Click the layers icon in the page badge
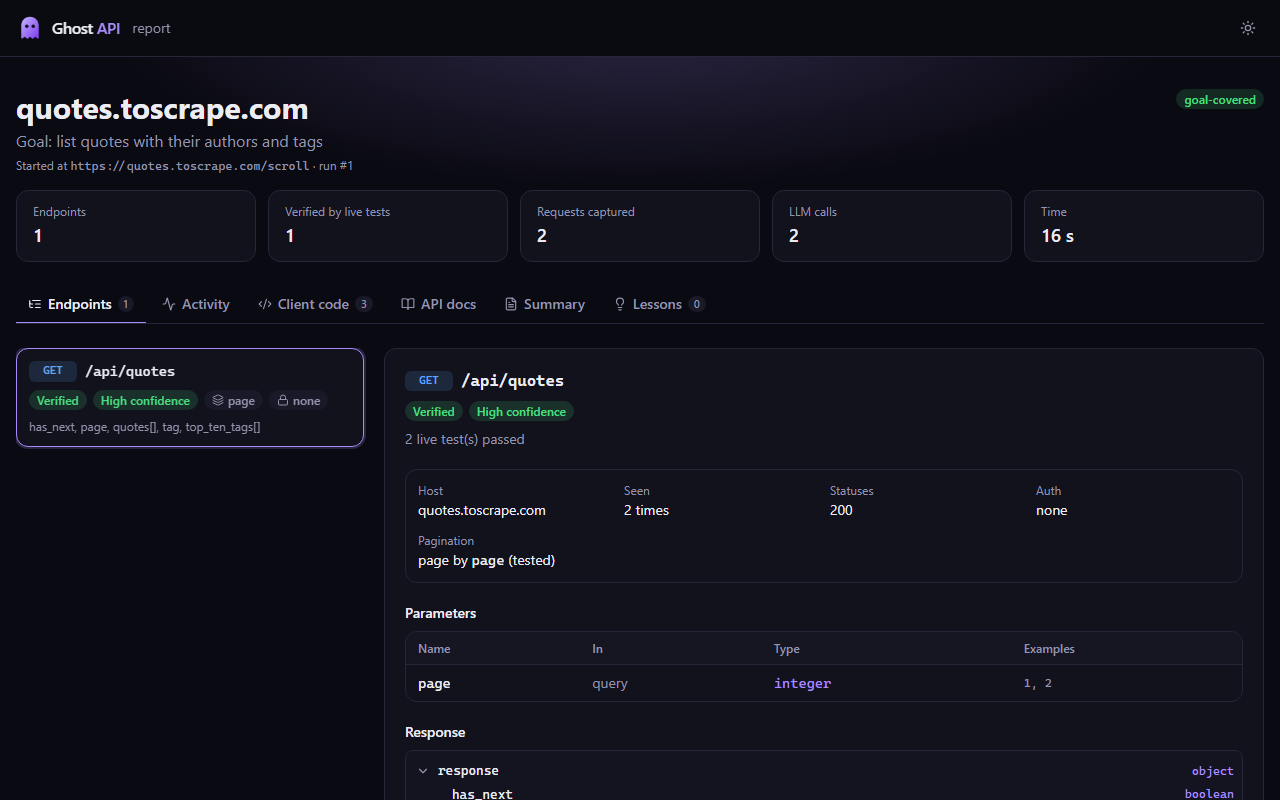 pos(218,401)
